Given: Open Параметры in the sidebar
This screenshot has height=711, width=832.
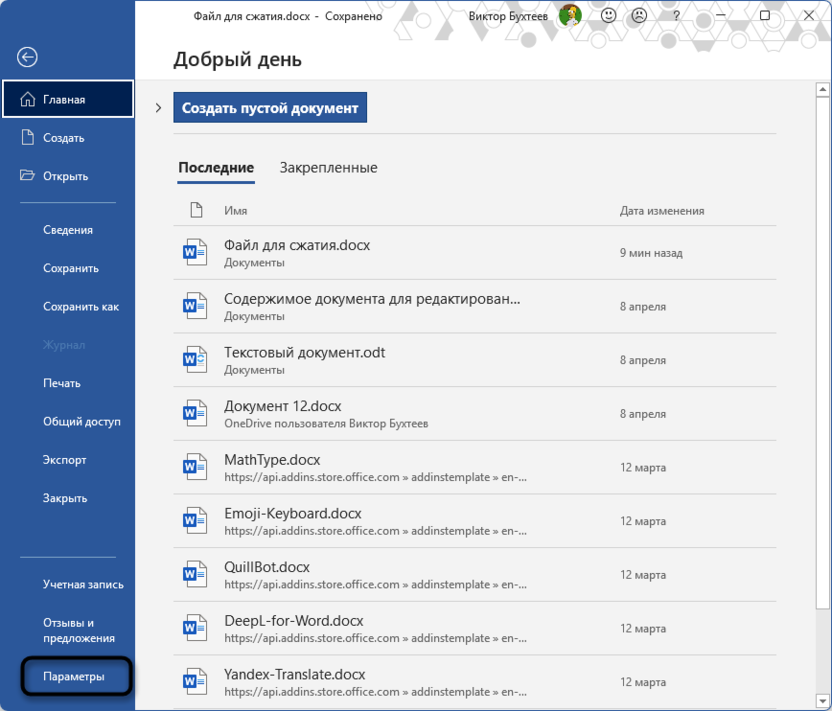Looking at the screenshot, I should coord(73,677).
